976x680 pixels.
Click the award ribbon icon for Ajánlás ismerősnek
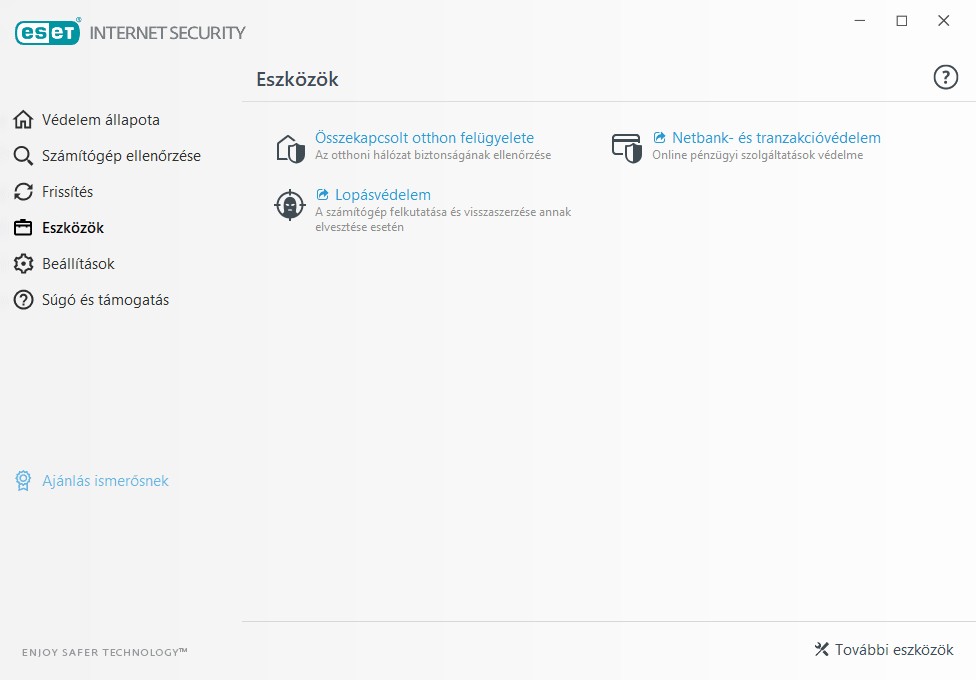pos(23,481)
